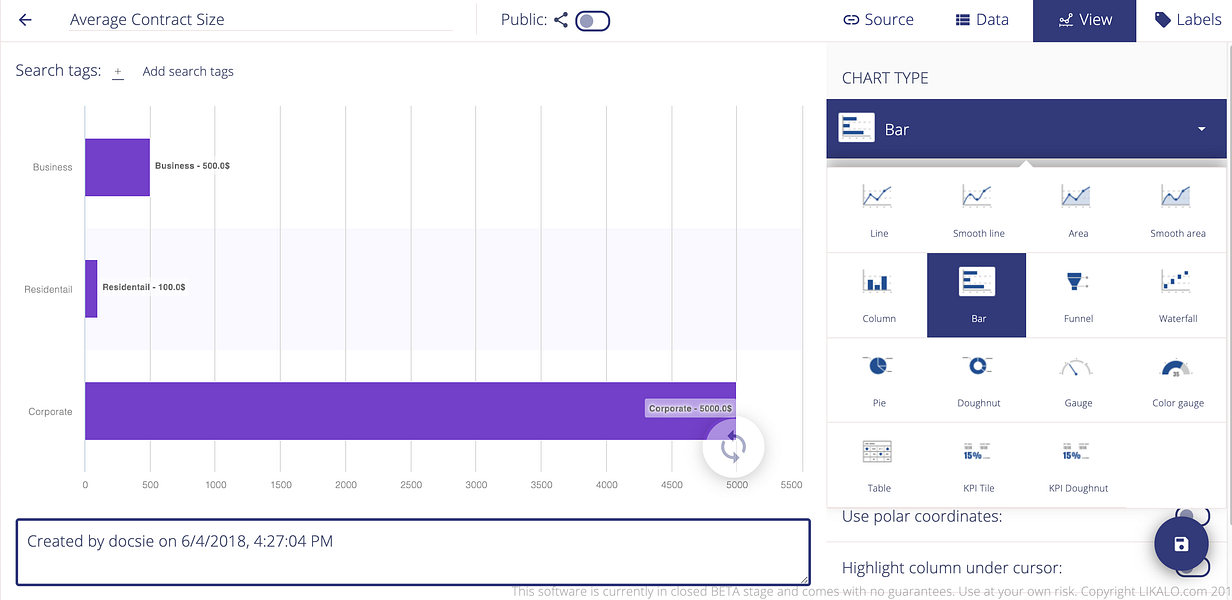
Task: Select the KPI Tile type
Action: coord(978,465)
